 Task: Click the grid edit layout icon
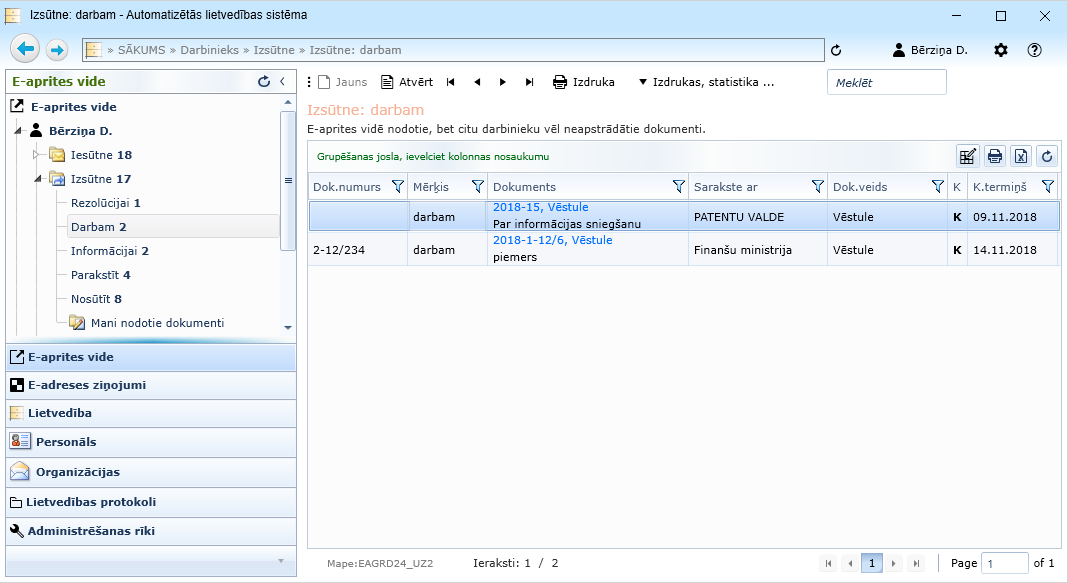968,155
